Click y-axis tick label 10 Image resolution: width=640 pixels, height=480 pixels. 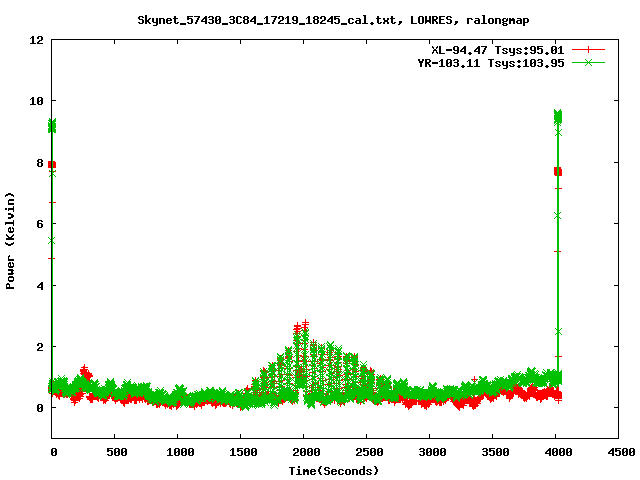point(36,101)
